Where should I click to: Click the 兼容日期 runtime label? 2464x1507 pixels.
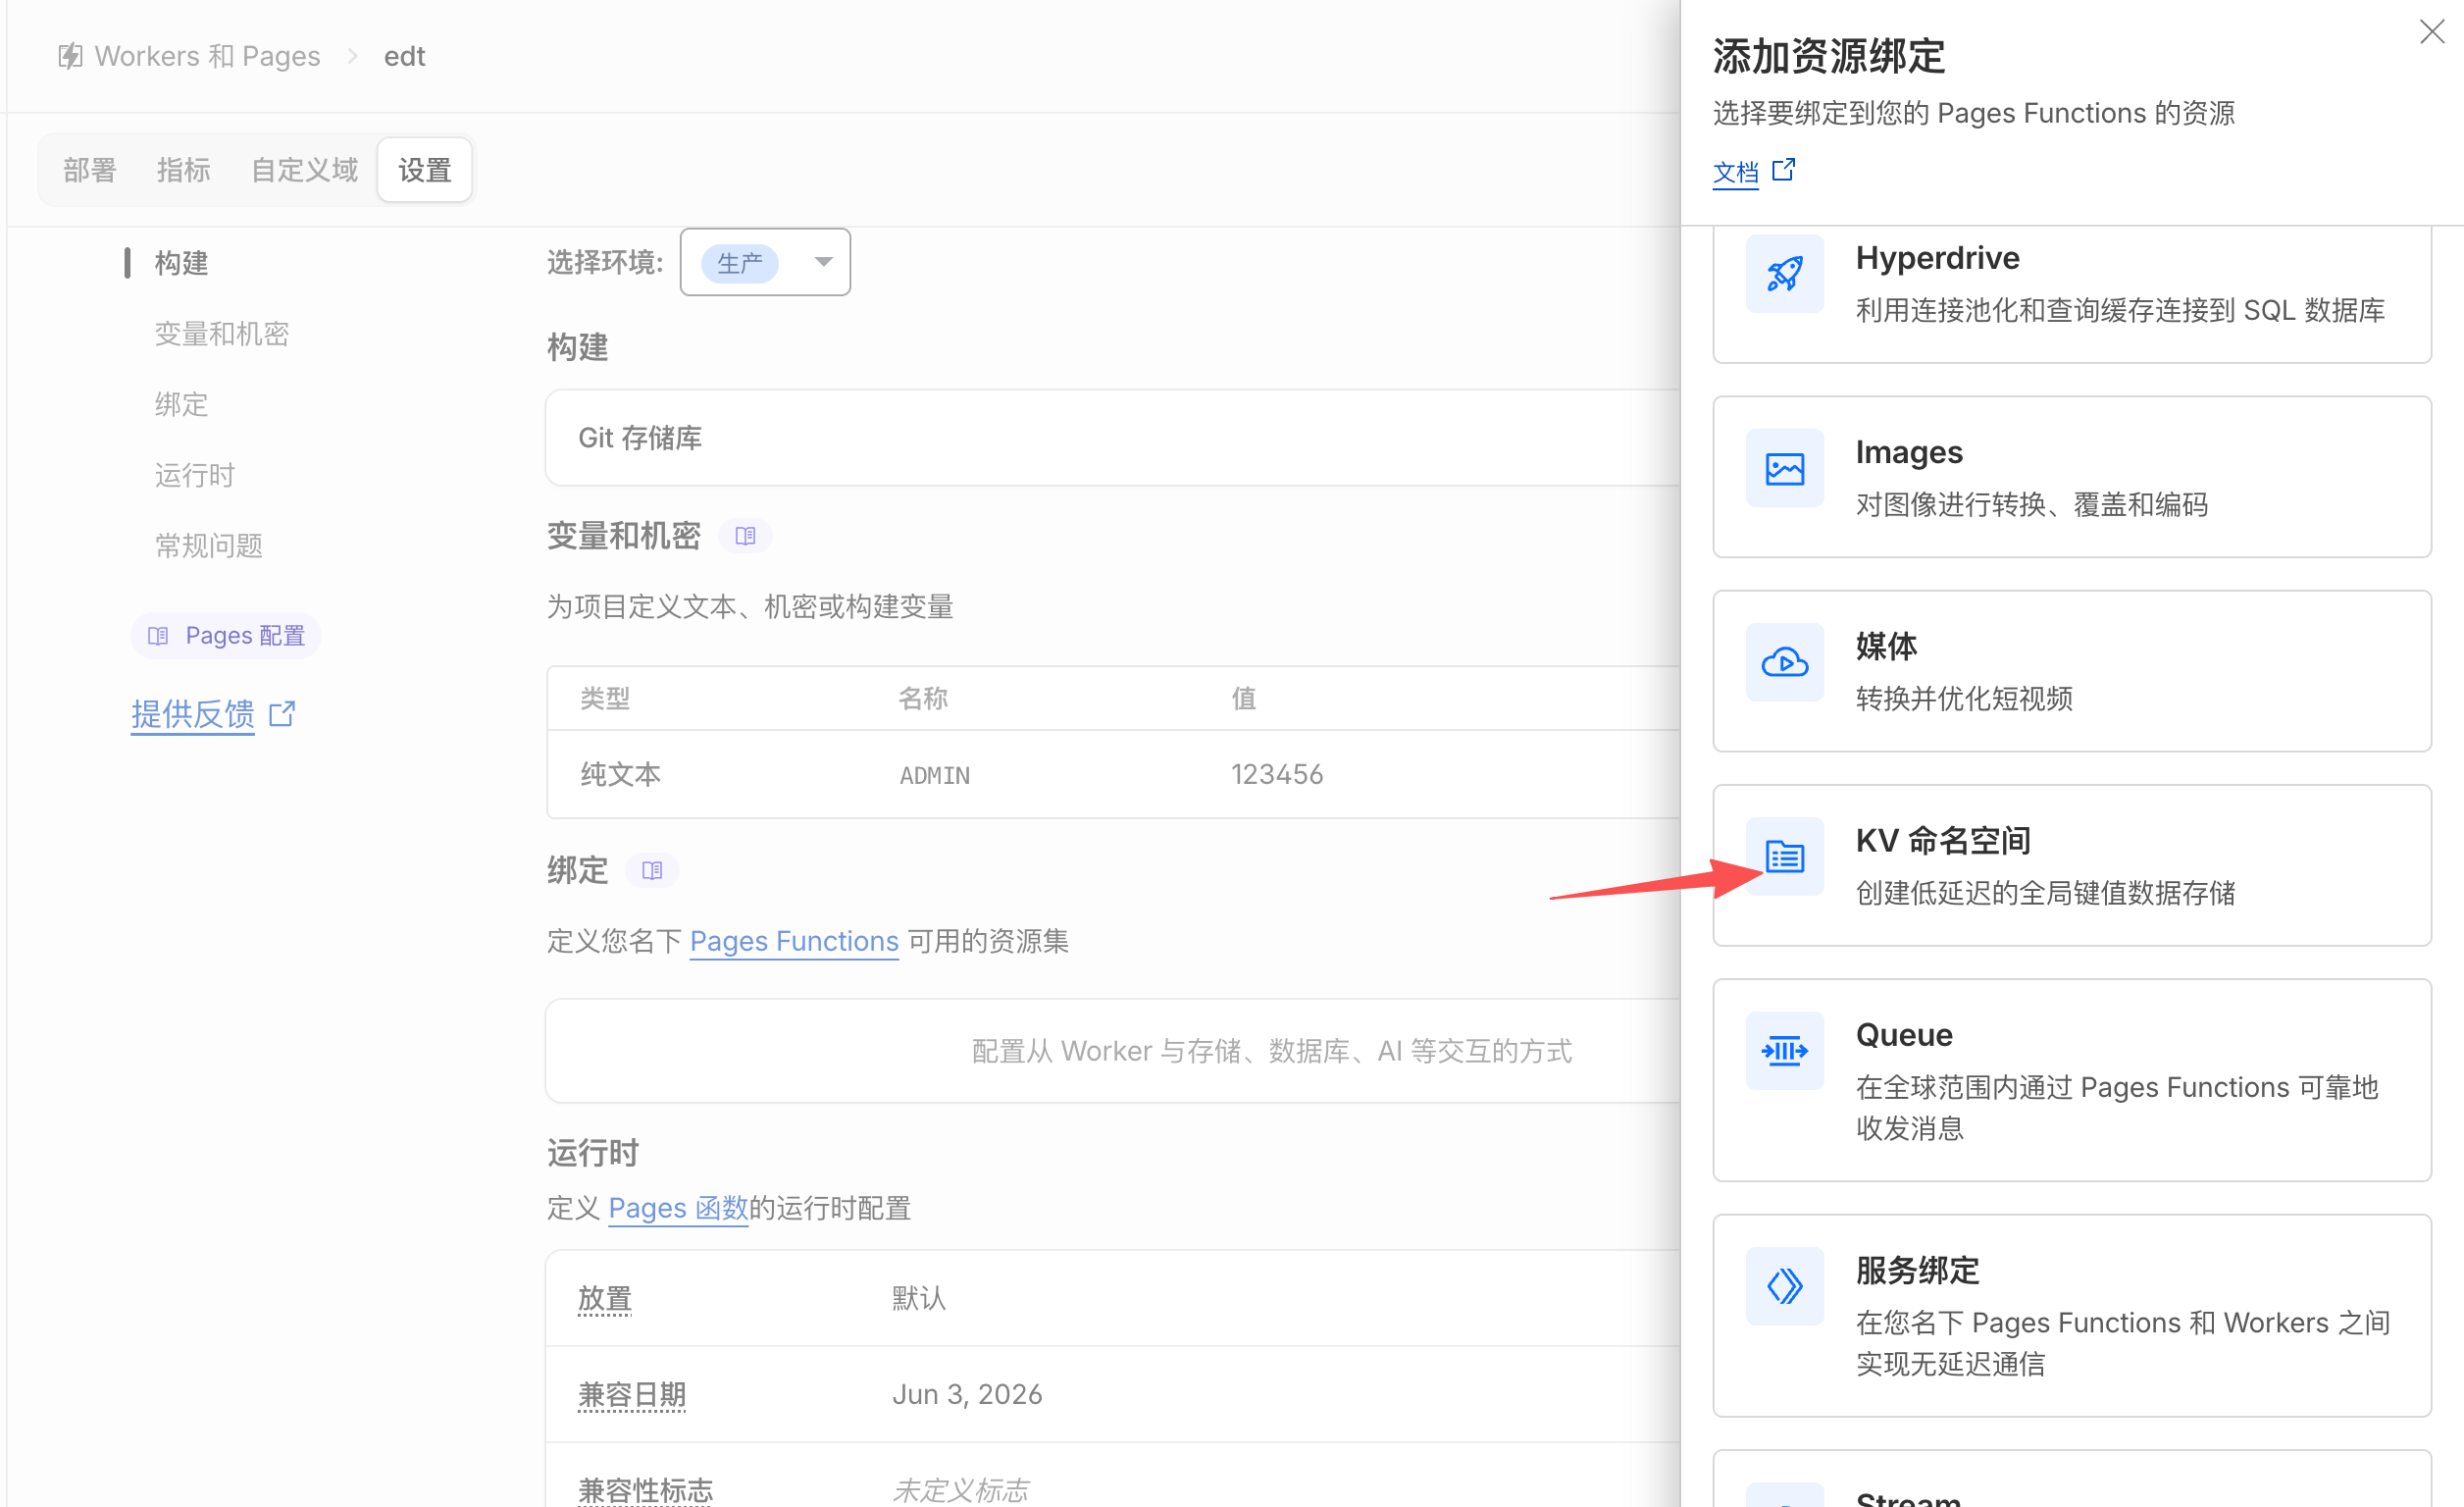pos(632,1394)
